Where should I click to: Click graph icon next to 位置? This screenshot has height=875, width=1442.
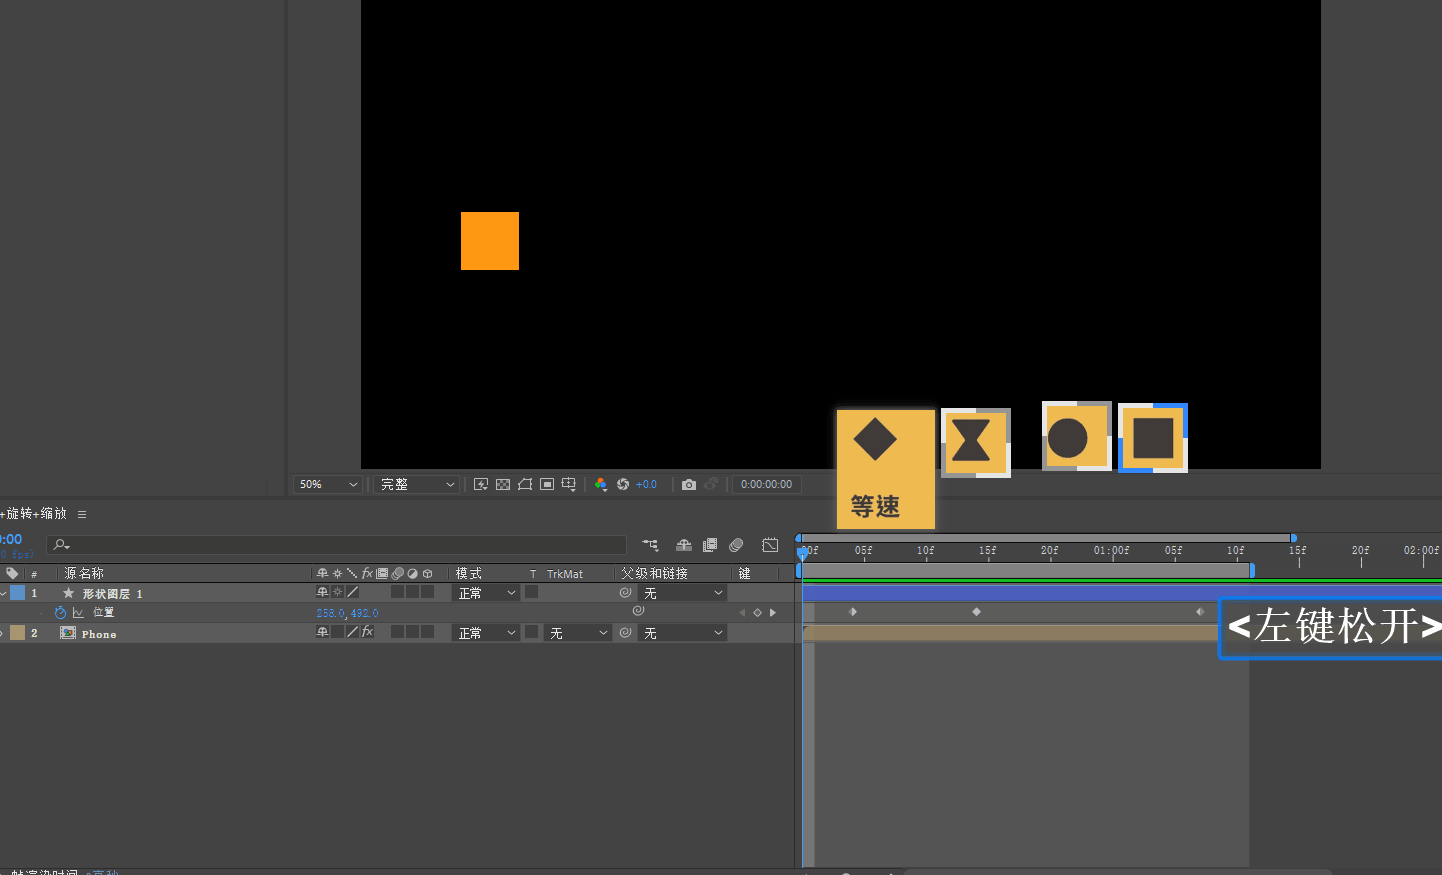click(78, 612)
